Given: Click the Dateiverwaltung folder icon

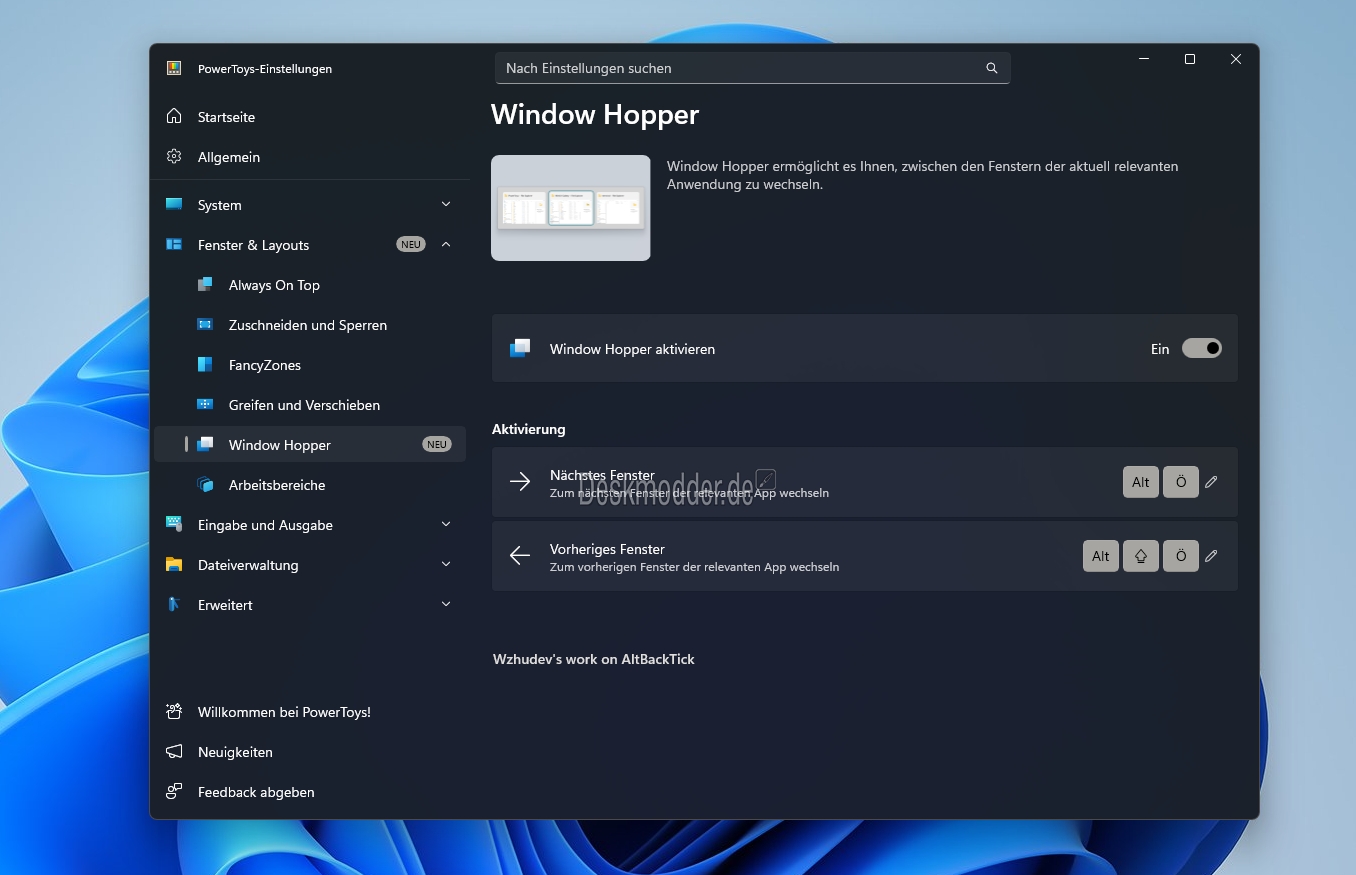Looking at the screenshot, I should (x=174, y=565).
